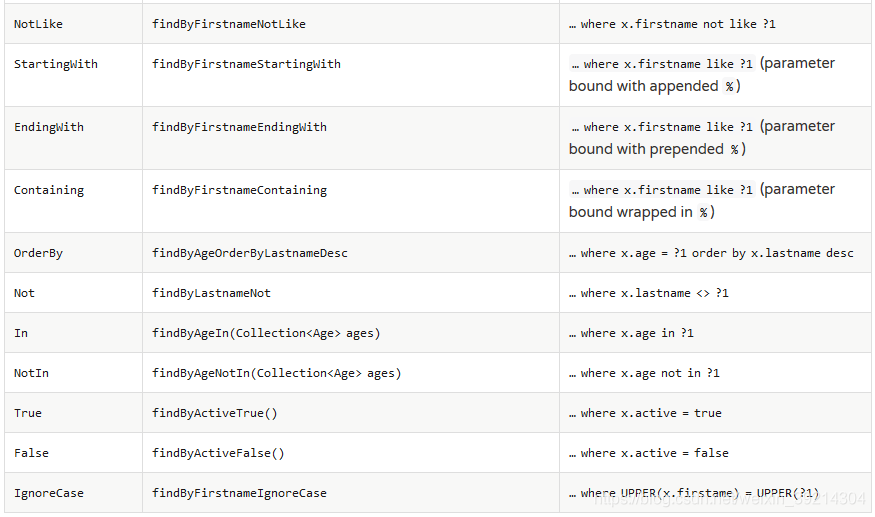Click the findByAgeIn(Collection<Age> ages) method

(266, 333)
